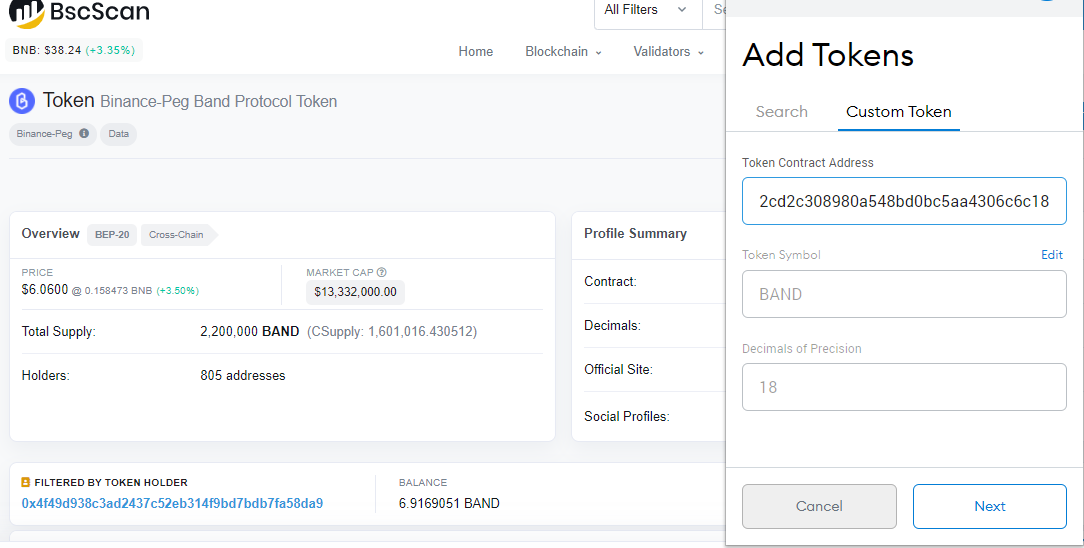Click the Cross-Chain badge

click(x=178, y=235)
